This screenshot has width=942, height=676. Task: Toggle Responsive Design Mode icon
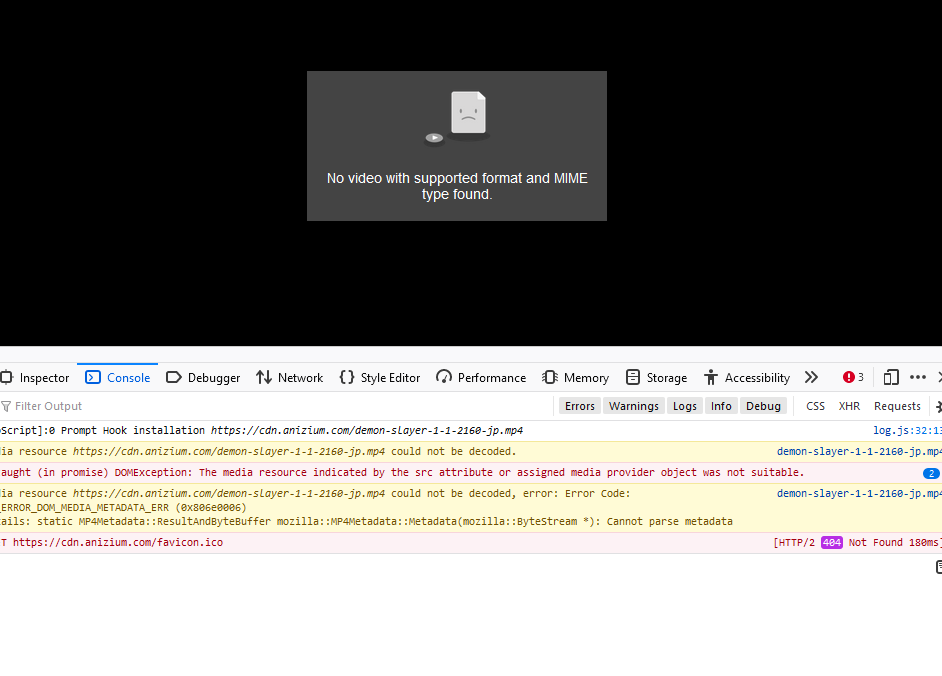[891, 377]
